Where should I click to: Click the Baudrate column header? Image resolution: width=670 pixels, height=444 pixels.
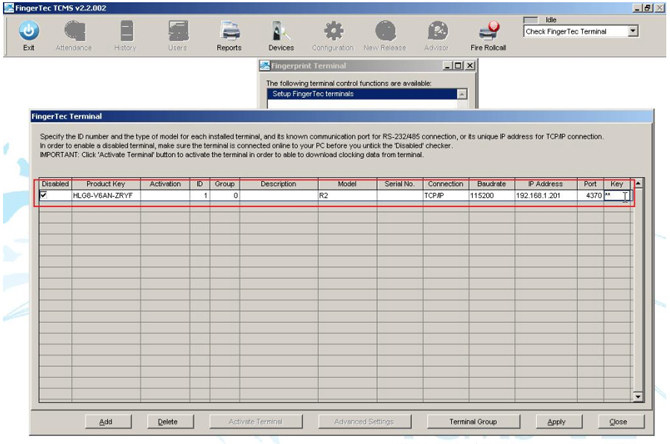pyautogui.click(x=491, y=184)
